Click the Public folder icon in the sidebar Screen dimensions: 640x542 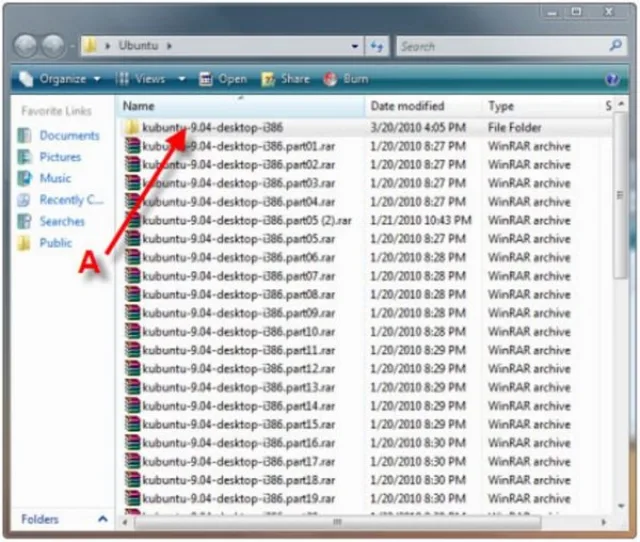click(24, 243)
